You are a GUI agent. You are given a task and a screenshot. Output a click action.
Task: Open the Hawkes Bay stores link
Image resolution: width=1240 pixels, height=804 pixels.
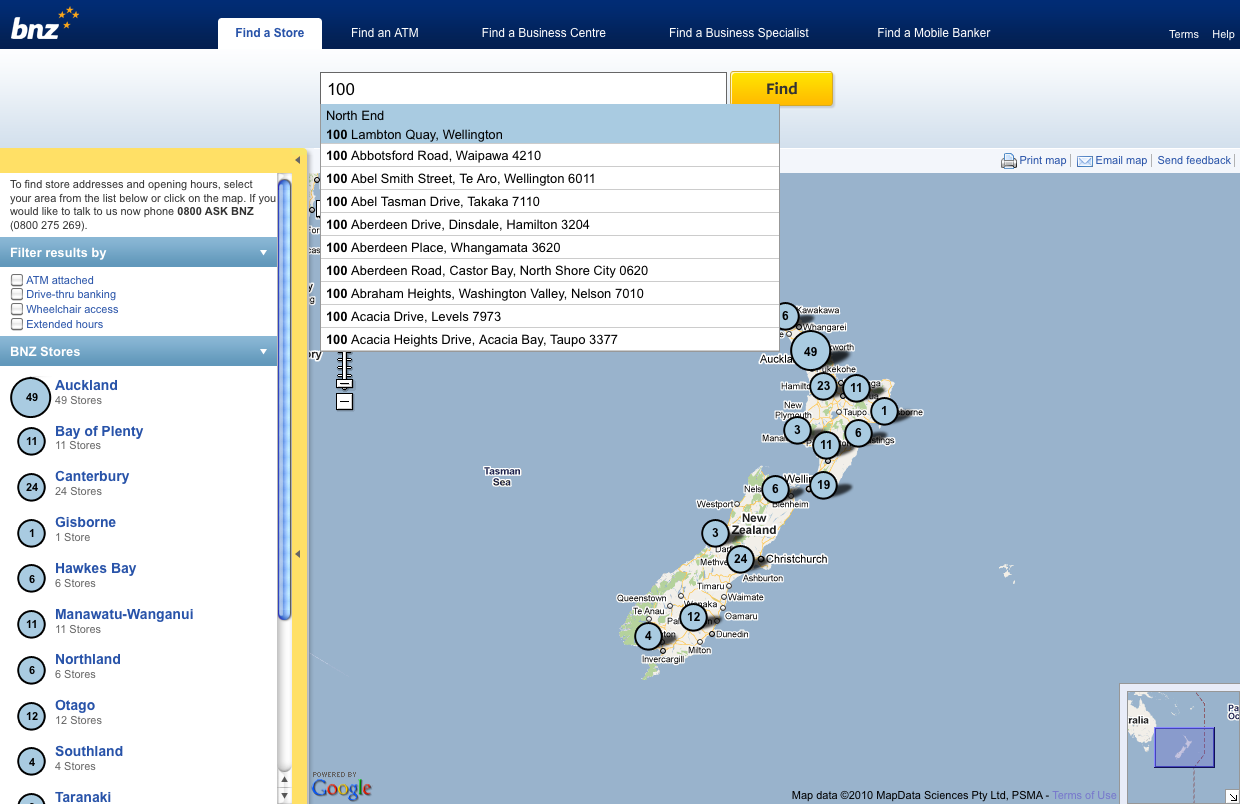click(95, 568)
